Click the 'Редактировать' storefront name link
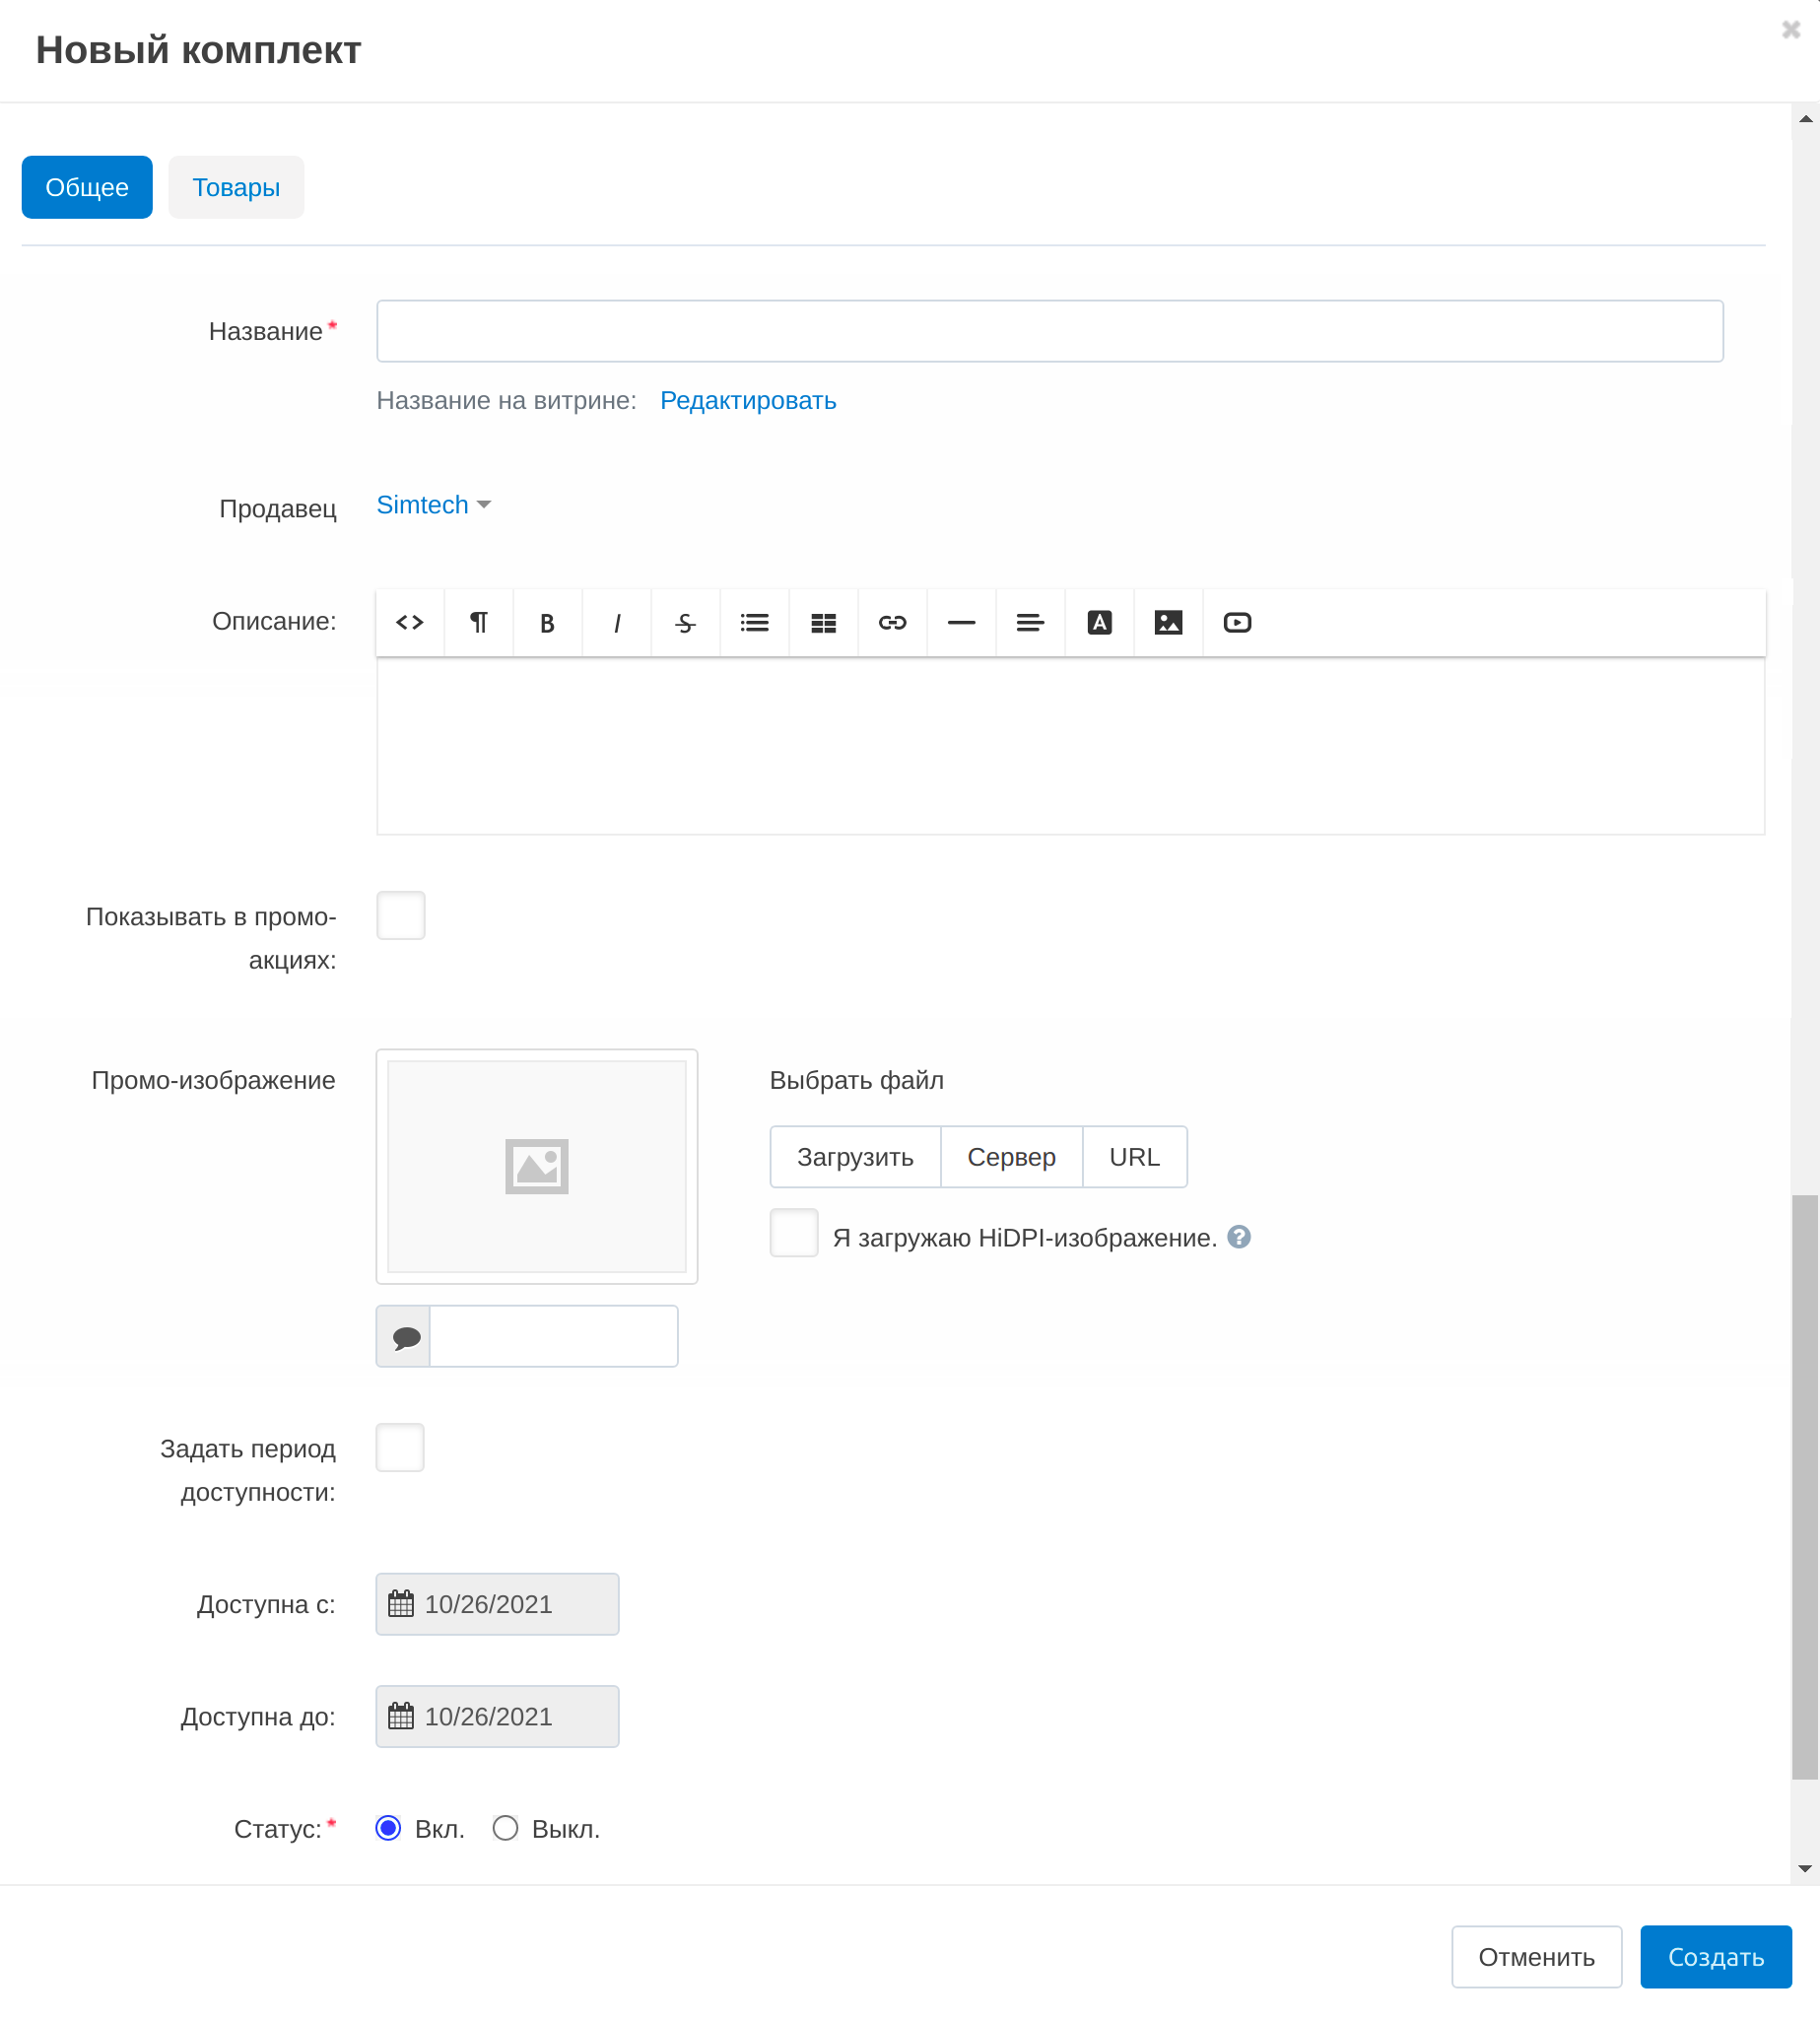The width and height of the screenshot is (1820, 2022). click(x=748, y=401)
